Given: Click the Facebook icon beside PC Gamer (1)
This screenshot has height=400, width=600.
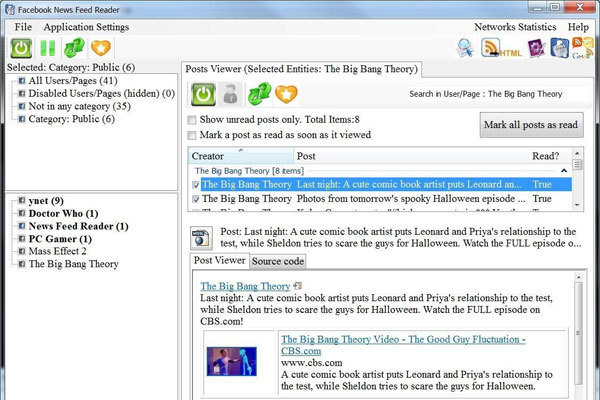Looking at the screenshot, I should pos(22,239).
